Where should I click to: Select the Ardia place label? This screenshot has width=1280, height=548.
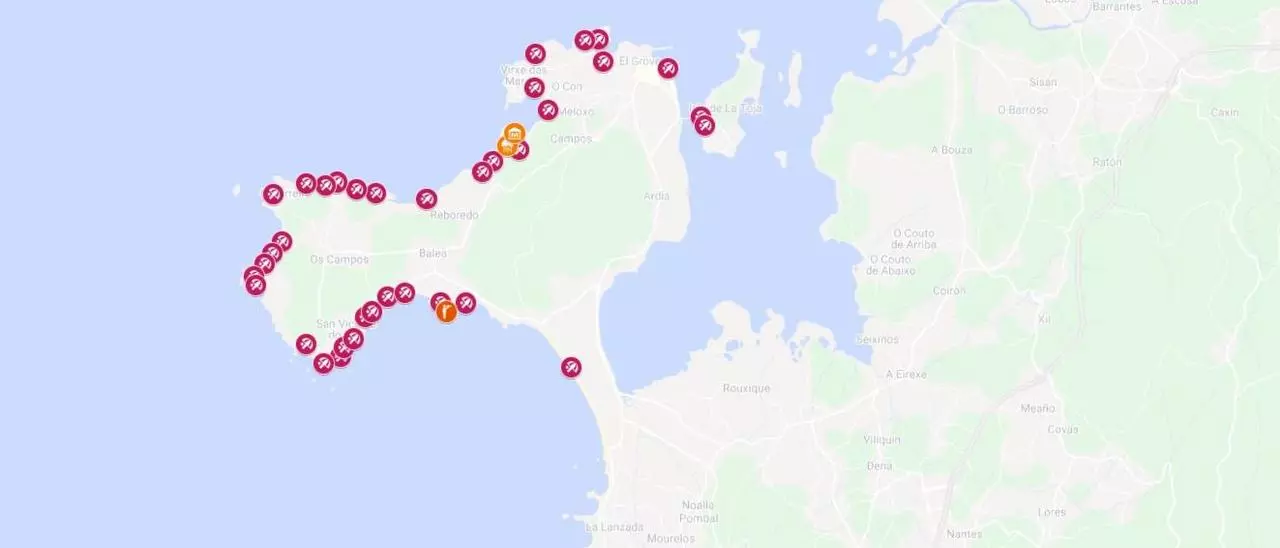(657, 195)
